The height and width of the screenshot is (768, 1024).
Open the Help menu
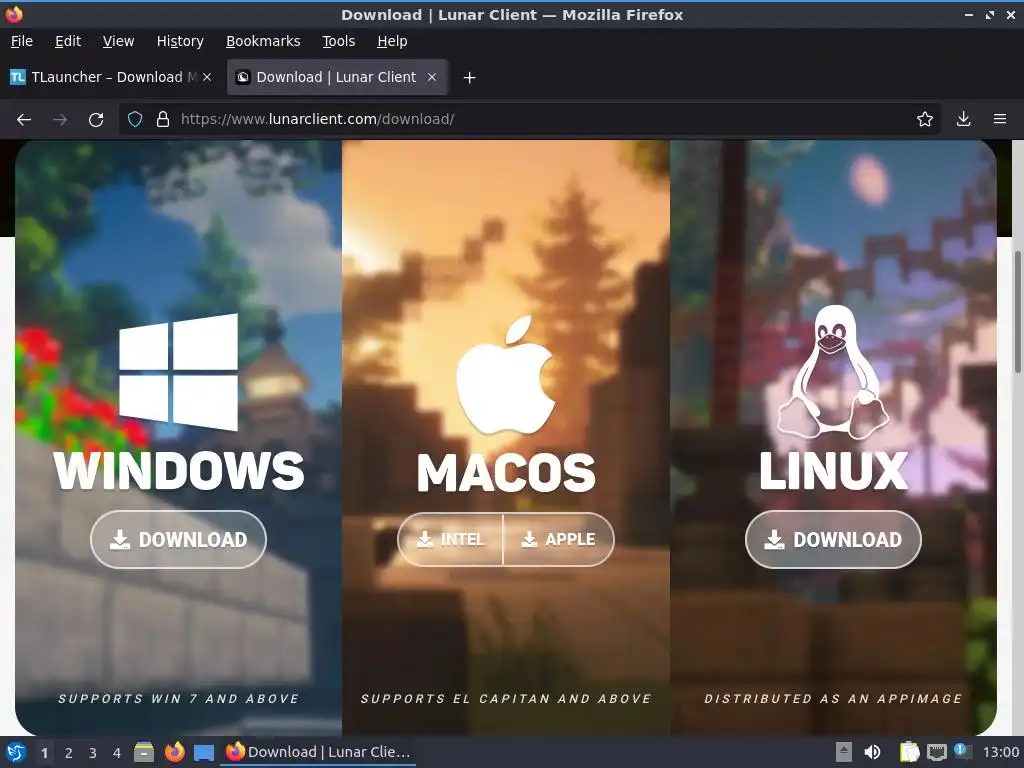tap(392, 41)
